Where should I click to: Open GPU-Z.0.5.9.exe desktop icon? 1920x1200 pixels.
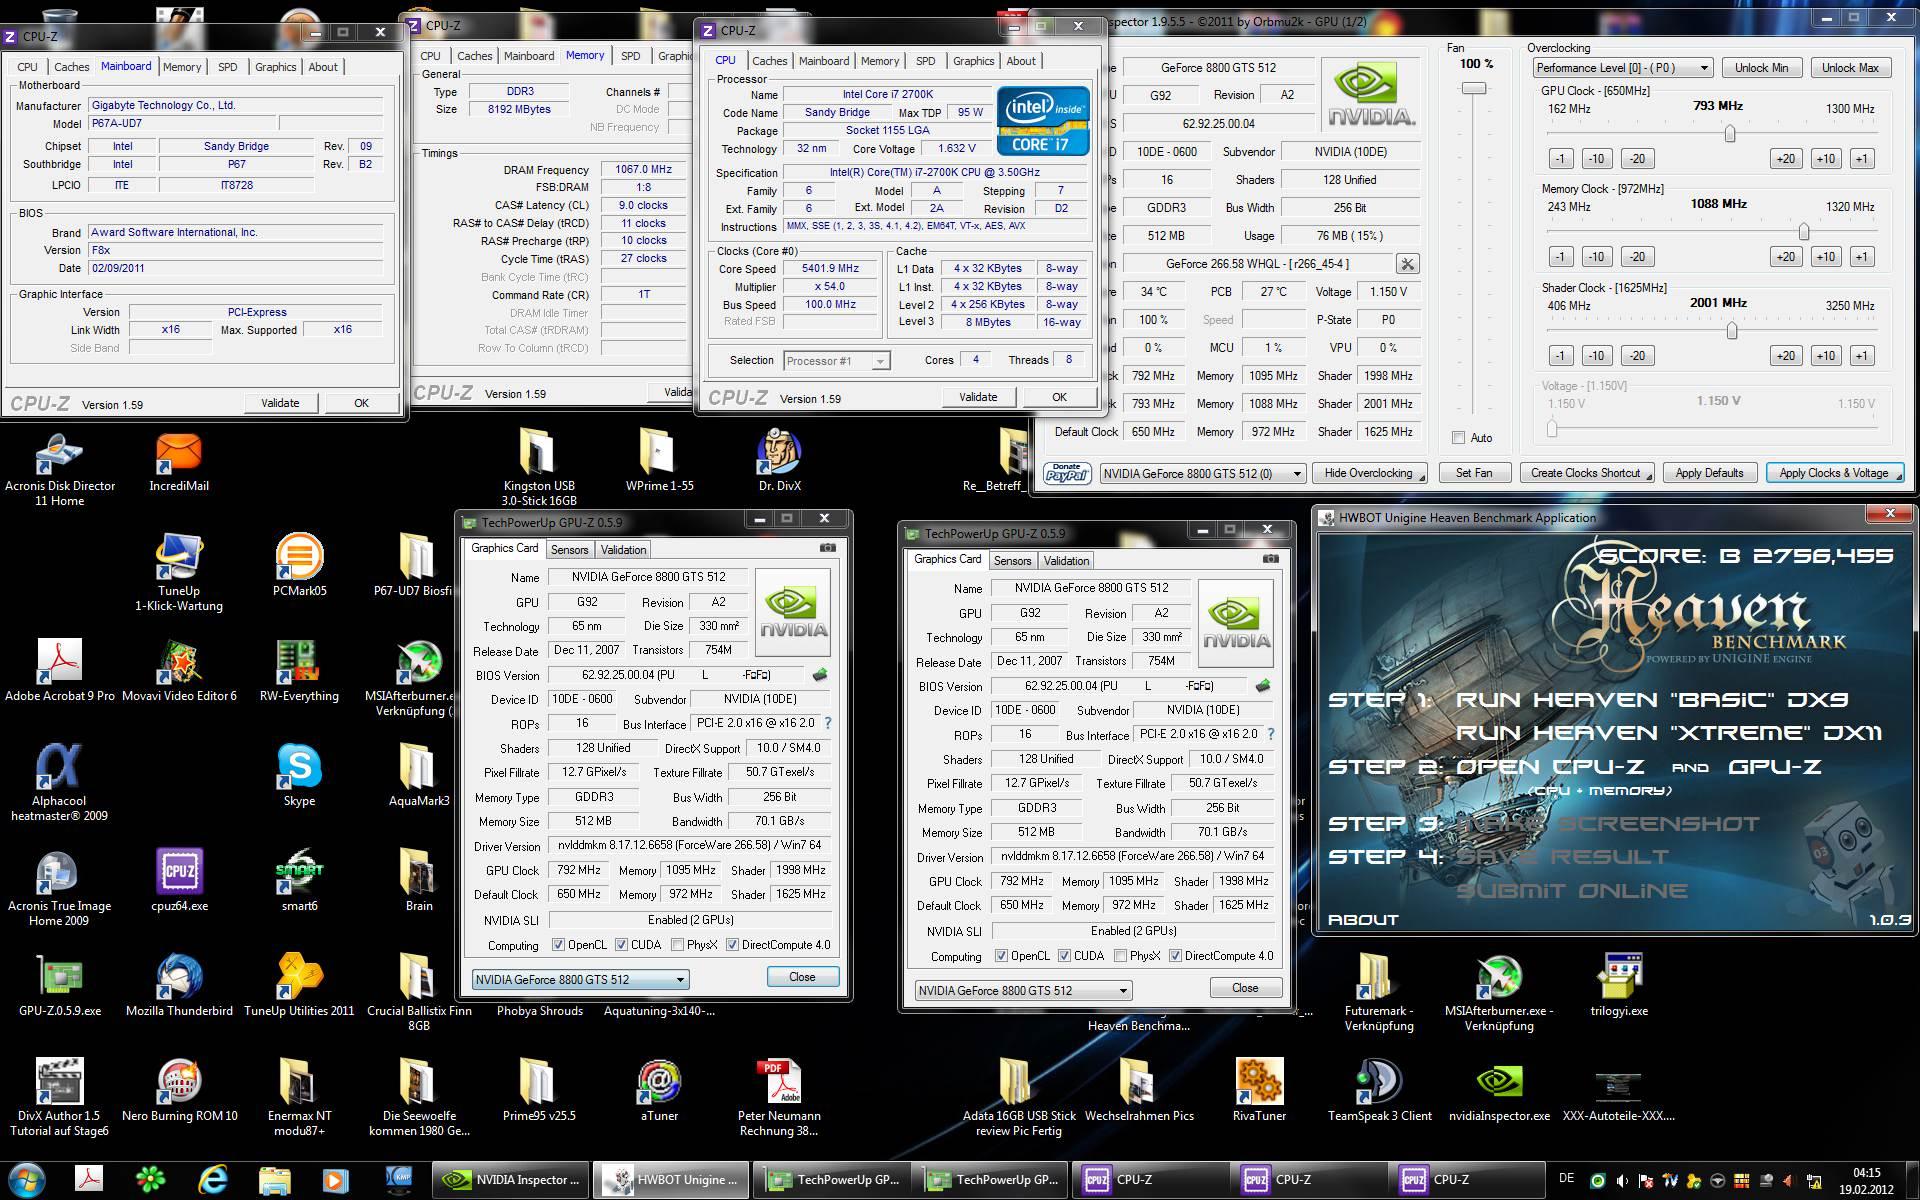(x=59, y=985)
